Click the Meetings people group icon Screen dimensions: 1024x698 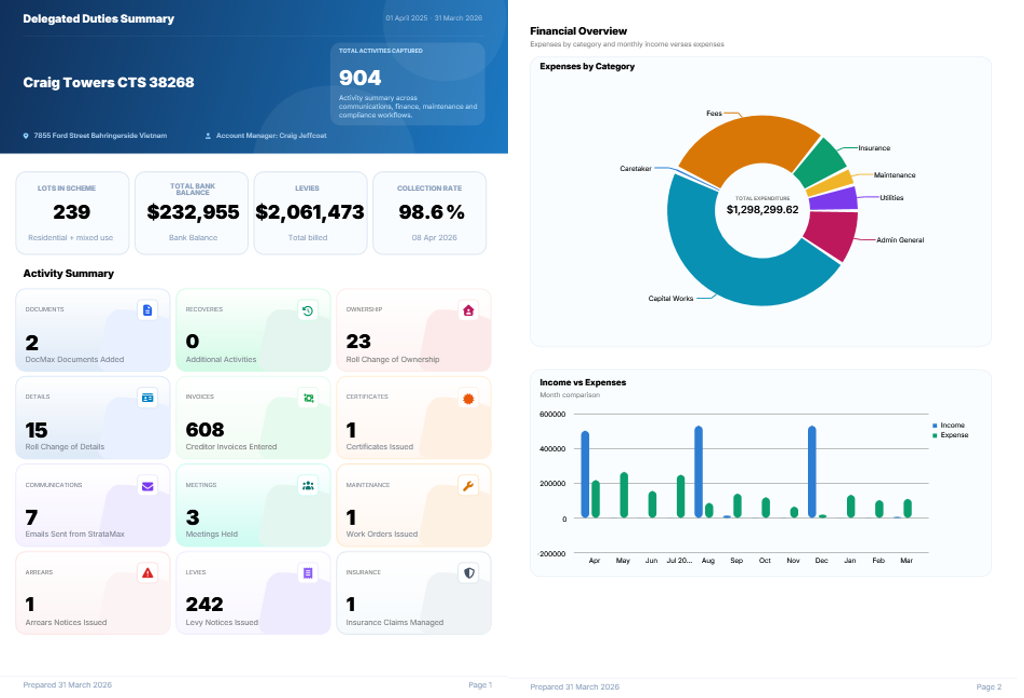pos(308,486)
